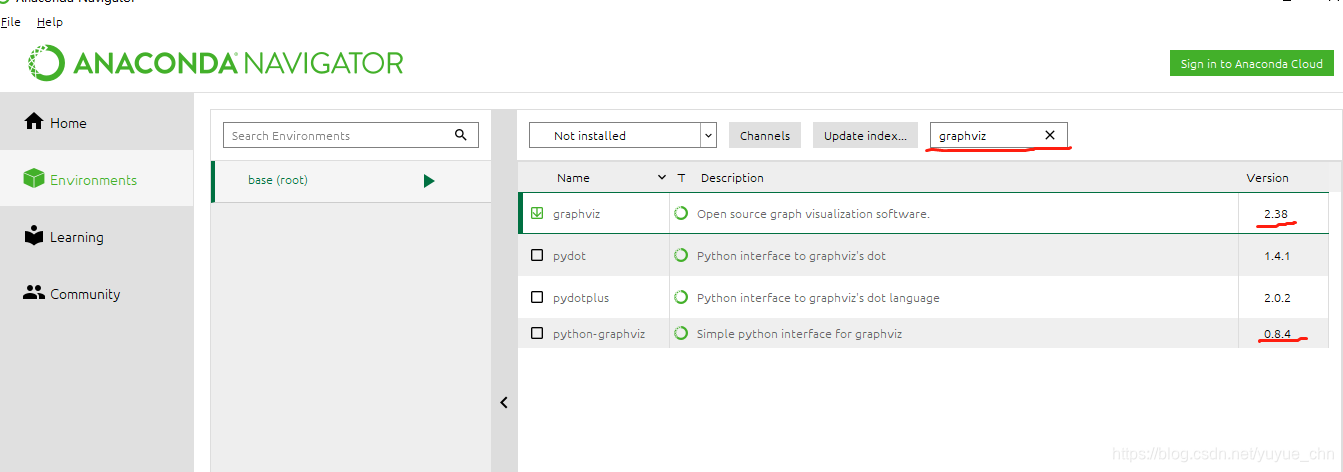Open the Not installed filter dropdown
The width and height of the screenshot is (1343, 472).
(622, 135)
